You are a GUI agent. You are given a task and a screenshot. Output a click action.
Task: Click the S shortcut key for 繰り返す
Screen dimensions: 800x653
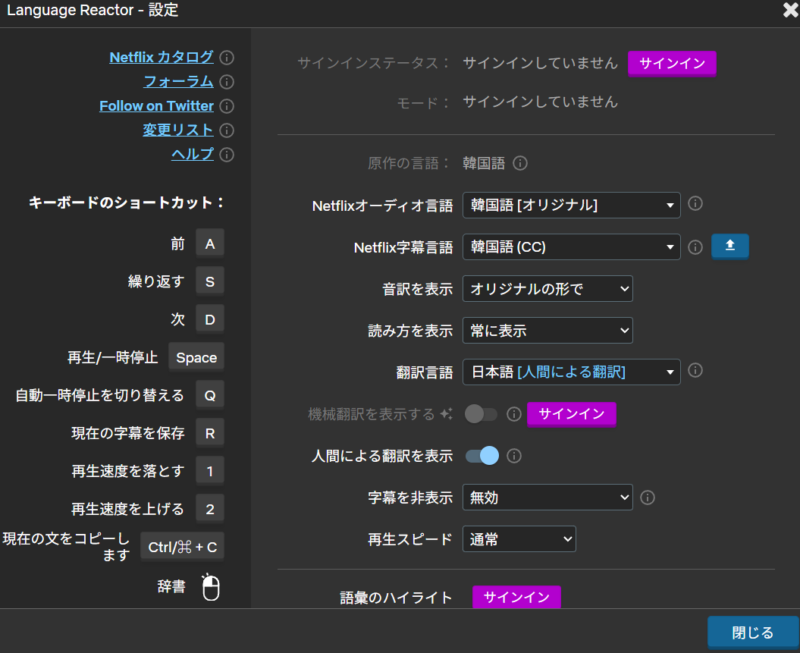210,282
